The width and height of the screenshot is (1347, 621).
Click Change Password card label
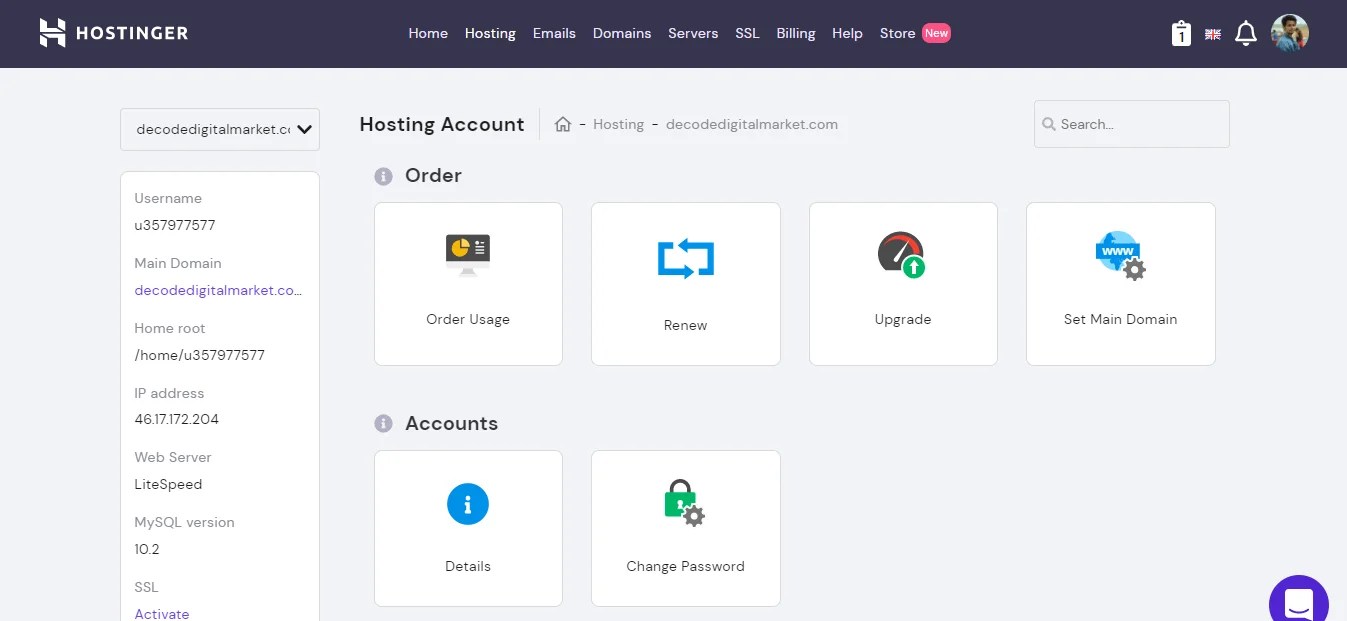point(686,566)
